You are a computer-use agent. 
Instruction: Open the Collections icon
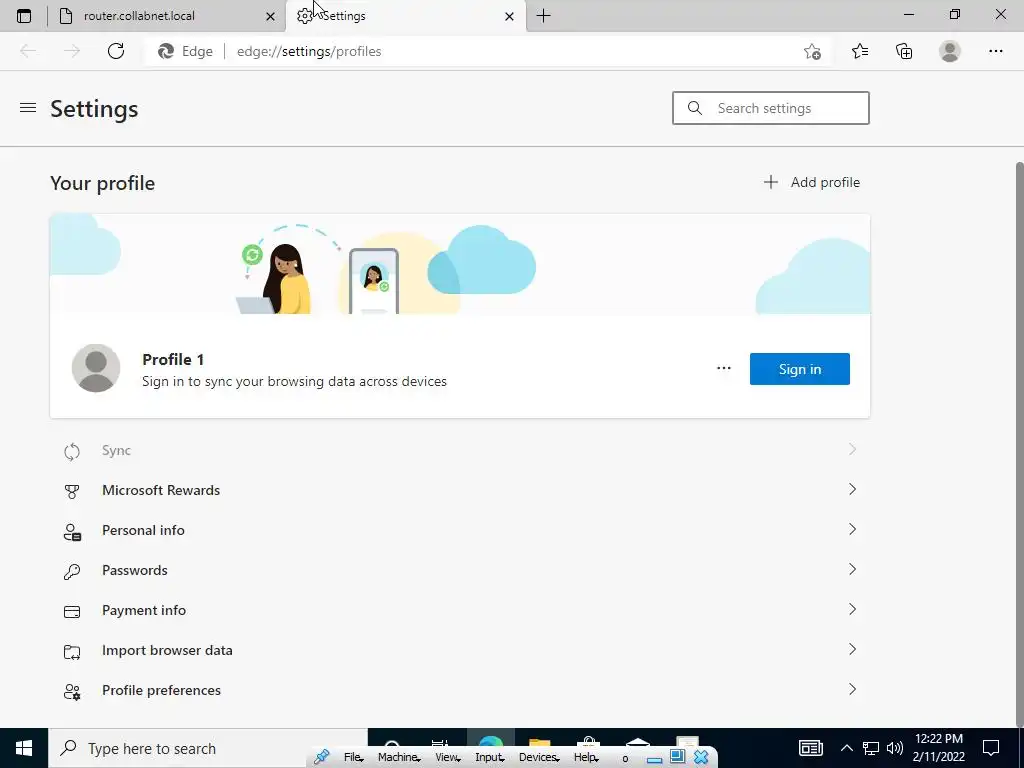point(904,51)
